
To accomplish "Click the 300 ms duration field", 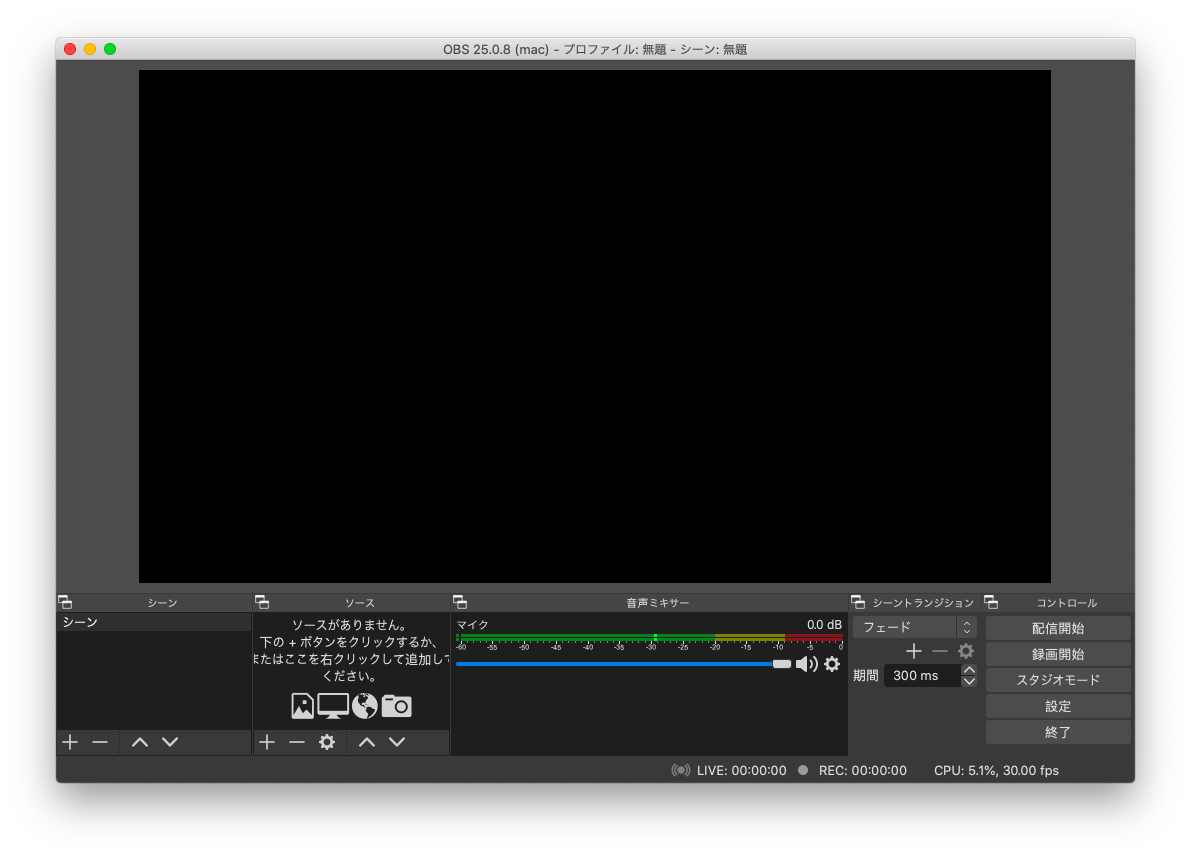I will pyautogui.click(x=923, y=675).
